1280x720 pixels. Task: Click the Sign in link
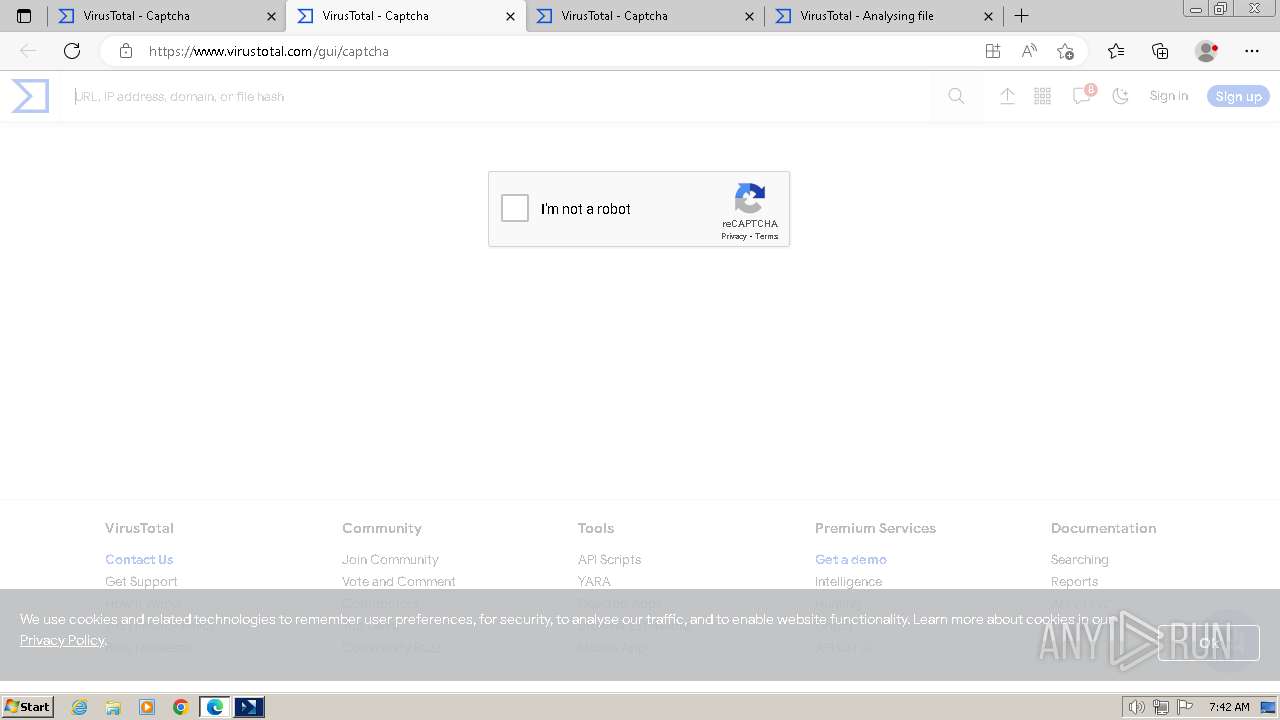1169,96
